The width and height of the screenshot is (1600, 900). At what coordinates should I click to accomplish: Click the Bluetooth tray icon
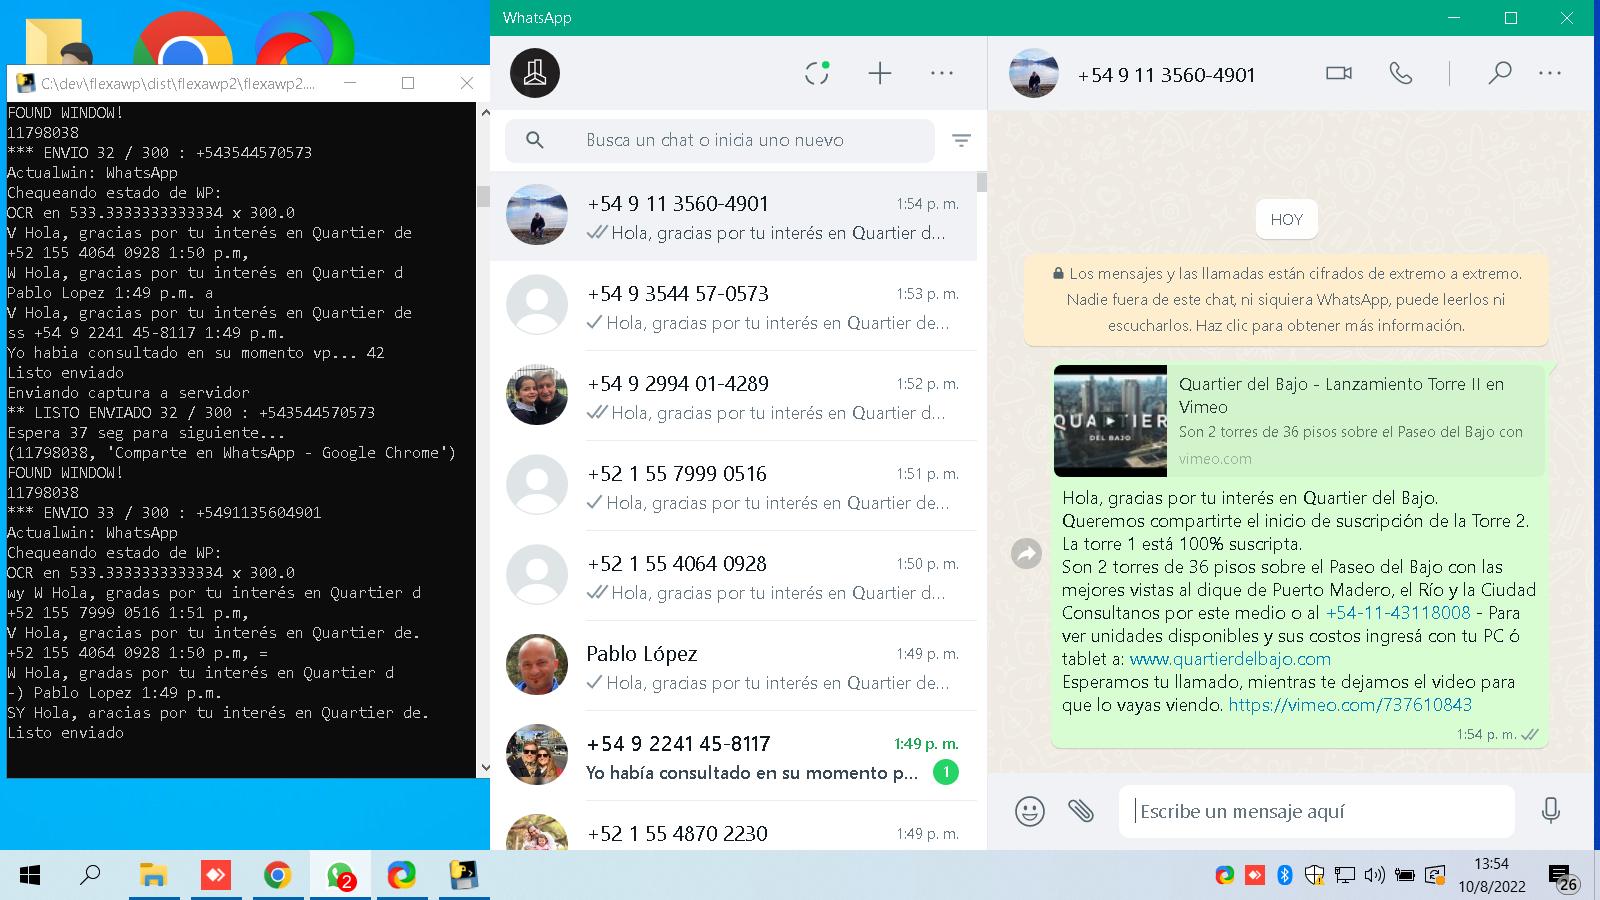click(1285, 876)
